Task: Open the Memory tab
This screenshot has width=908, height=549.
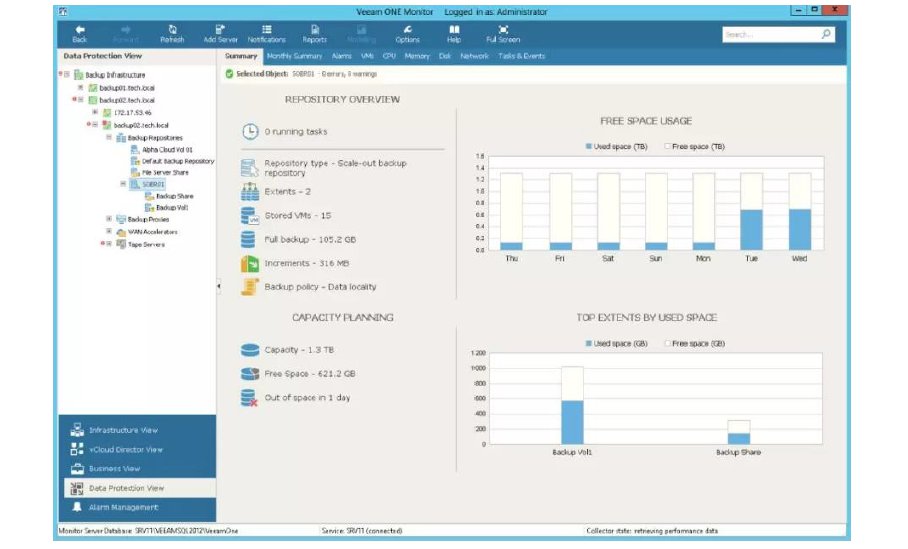Action: (417, 56)
